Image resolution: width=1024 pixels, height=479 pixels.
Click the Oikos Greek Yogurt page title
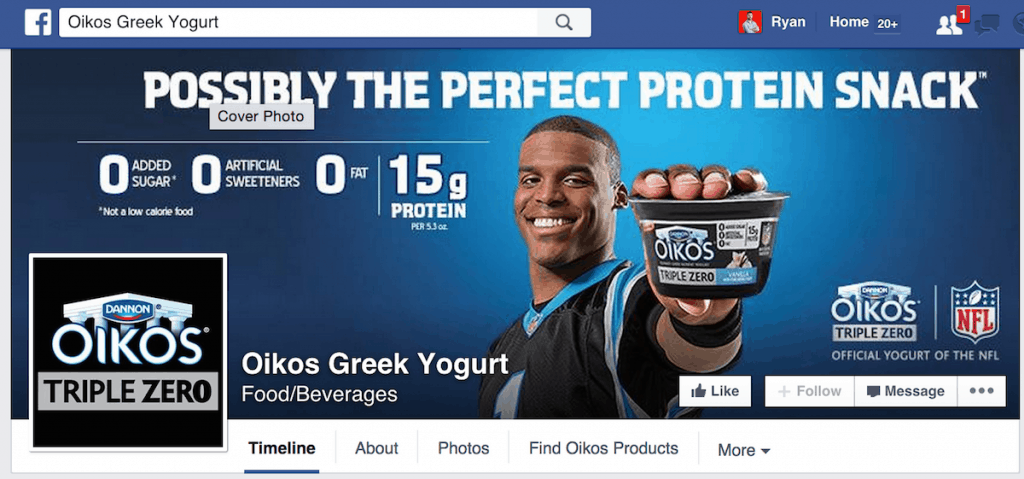[x=375, y=364]
